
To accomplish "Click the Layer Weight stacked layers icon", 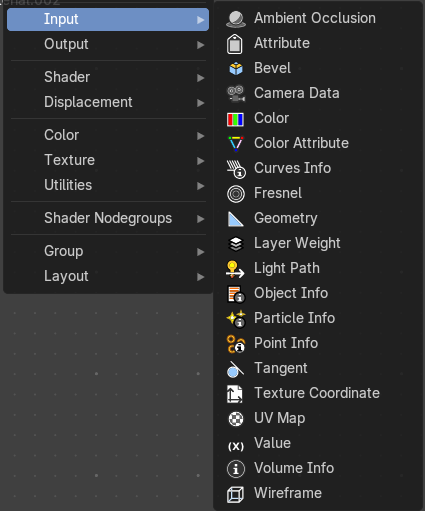I will tap(236, 244).
